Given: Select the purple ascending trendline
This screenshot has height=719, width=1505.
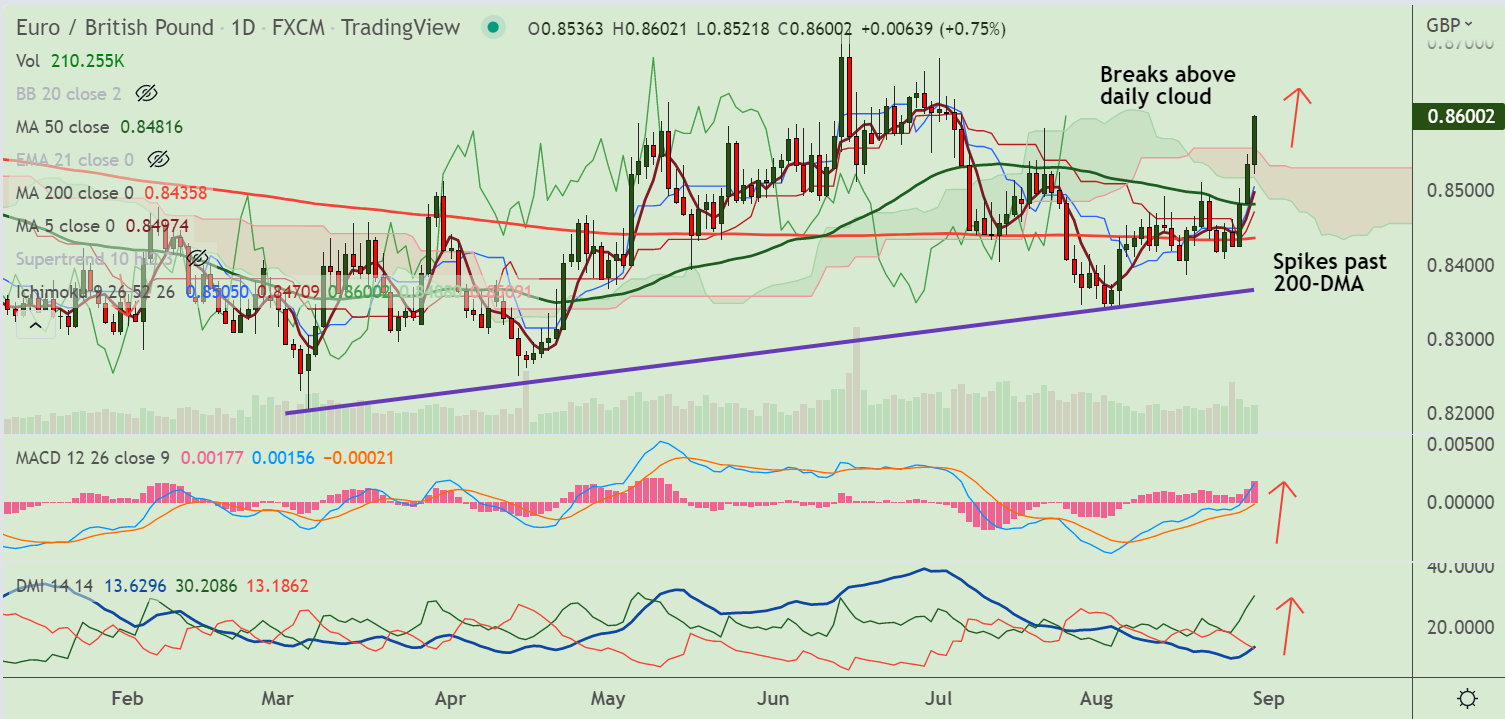Looking at the screenshot, I should point(770,351).
